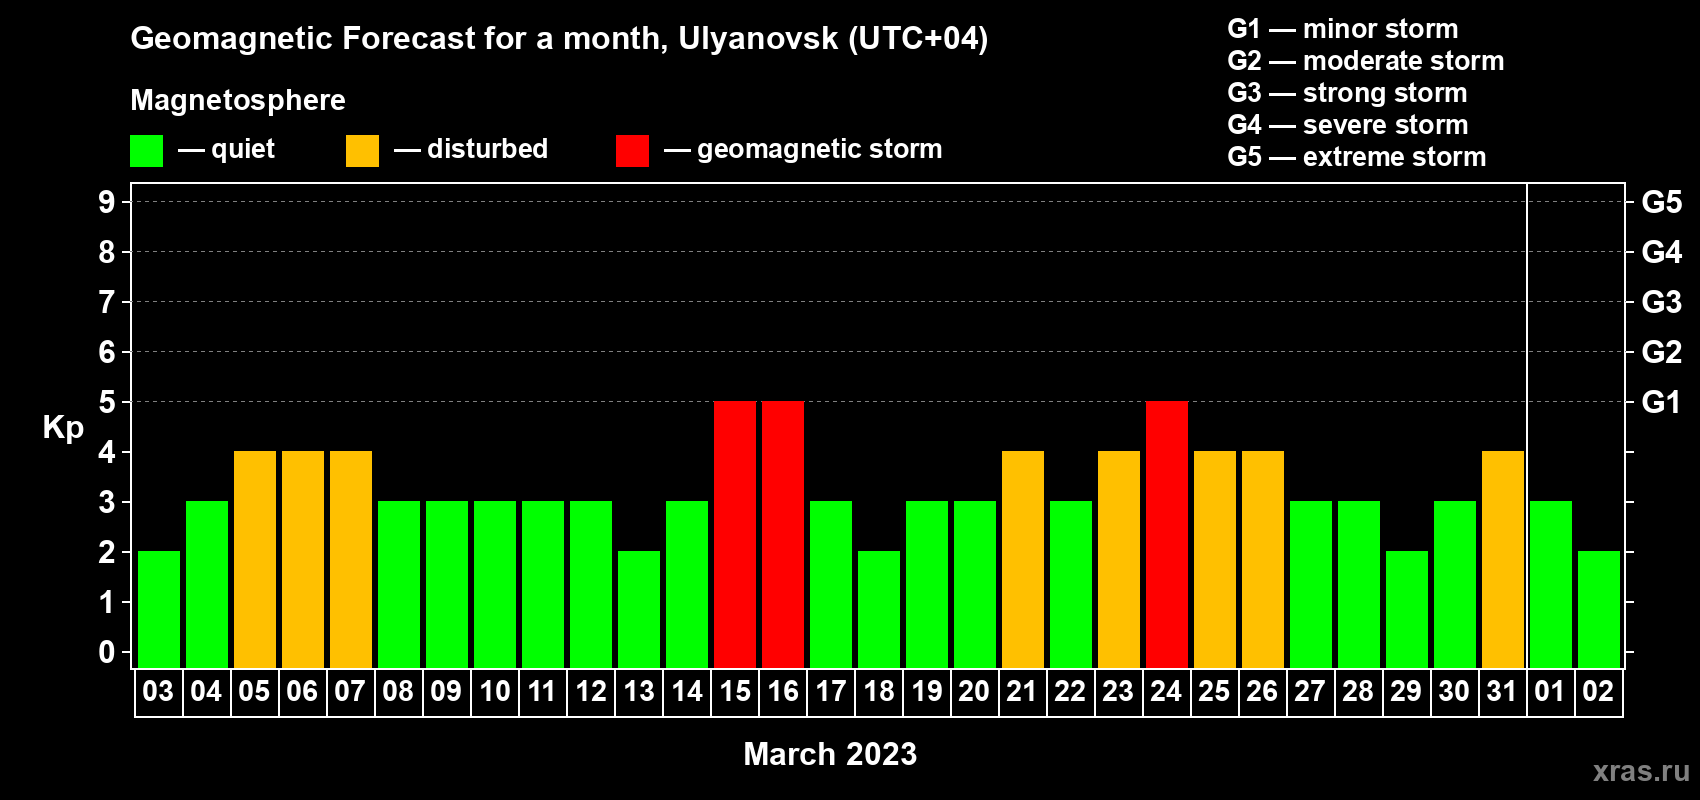1700x800 pixels.
Task: Click the orange bar for day 31
Action: 1503,559
